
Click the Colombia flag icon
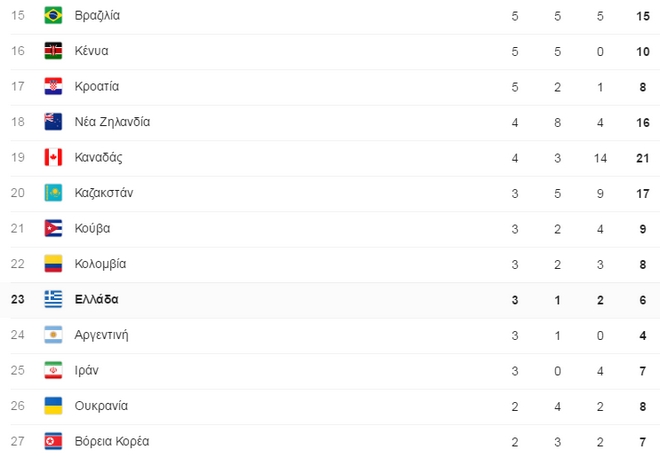54,264
